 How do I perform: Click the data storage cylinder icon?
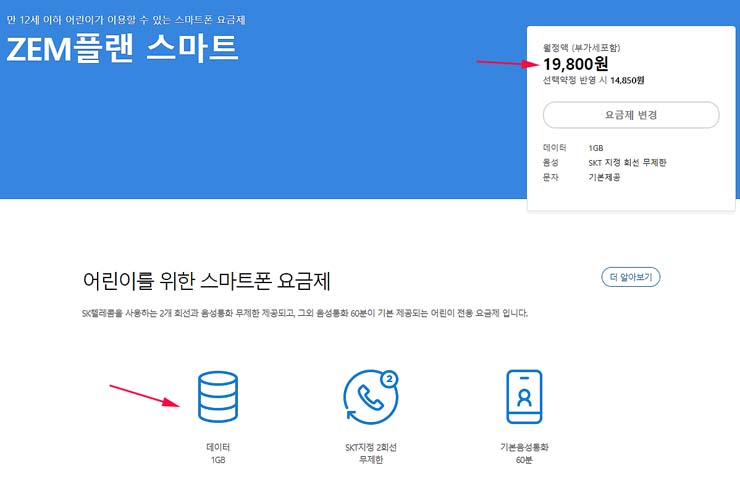(218, 397)
